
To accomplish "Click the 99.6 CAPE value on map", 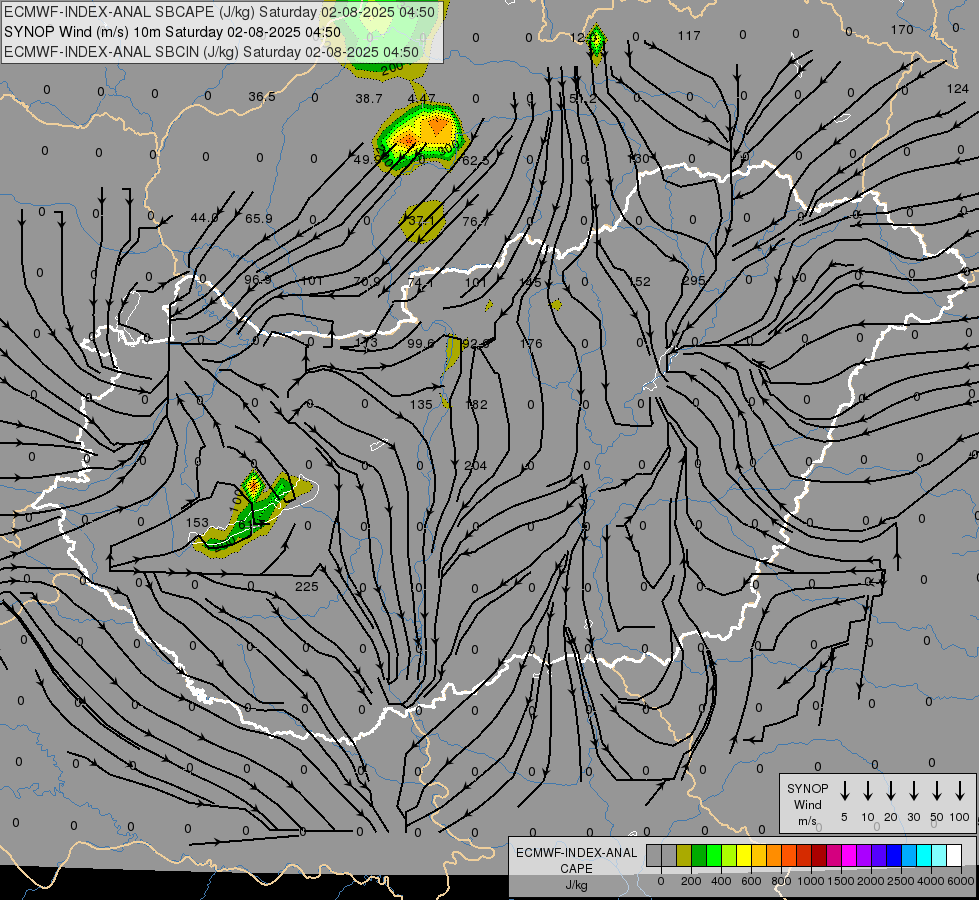I will [420, 344].
